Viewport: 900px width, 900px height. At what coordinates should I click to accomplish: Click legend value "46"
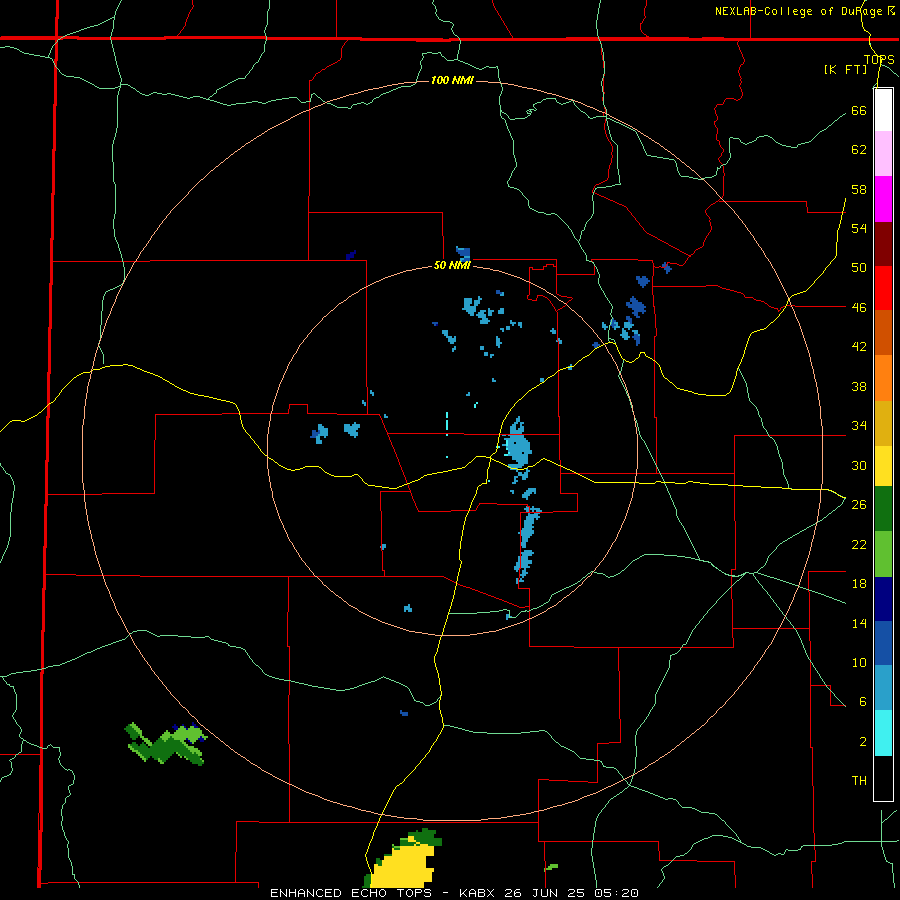[x=859, y=308]
